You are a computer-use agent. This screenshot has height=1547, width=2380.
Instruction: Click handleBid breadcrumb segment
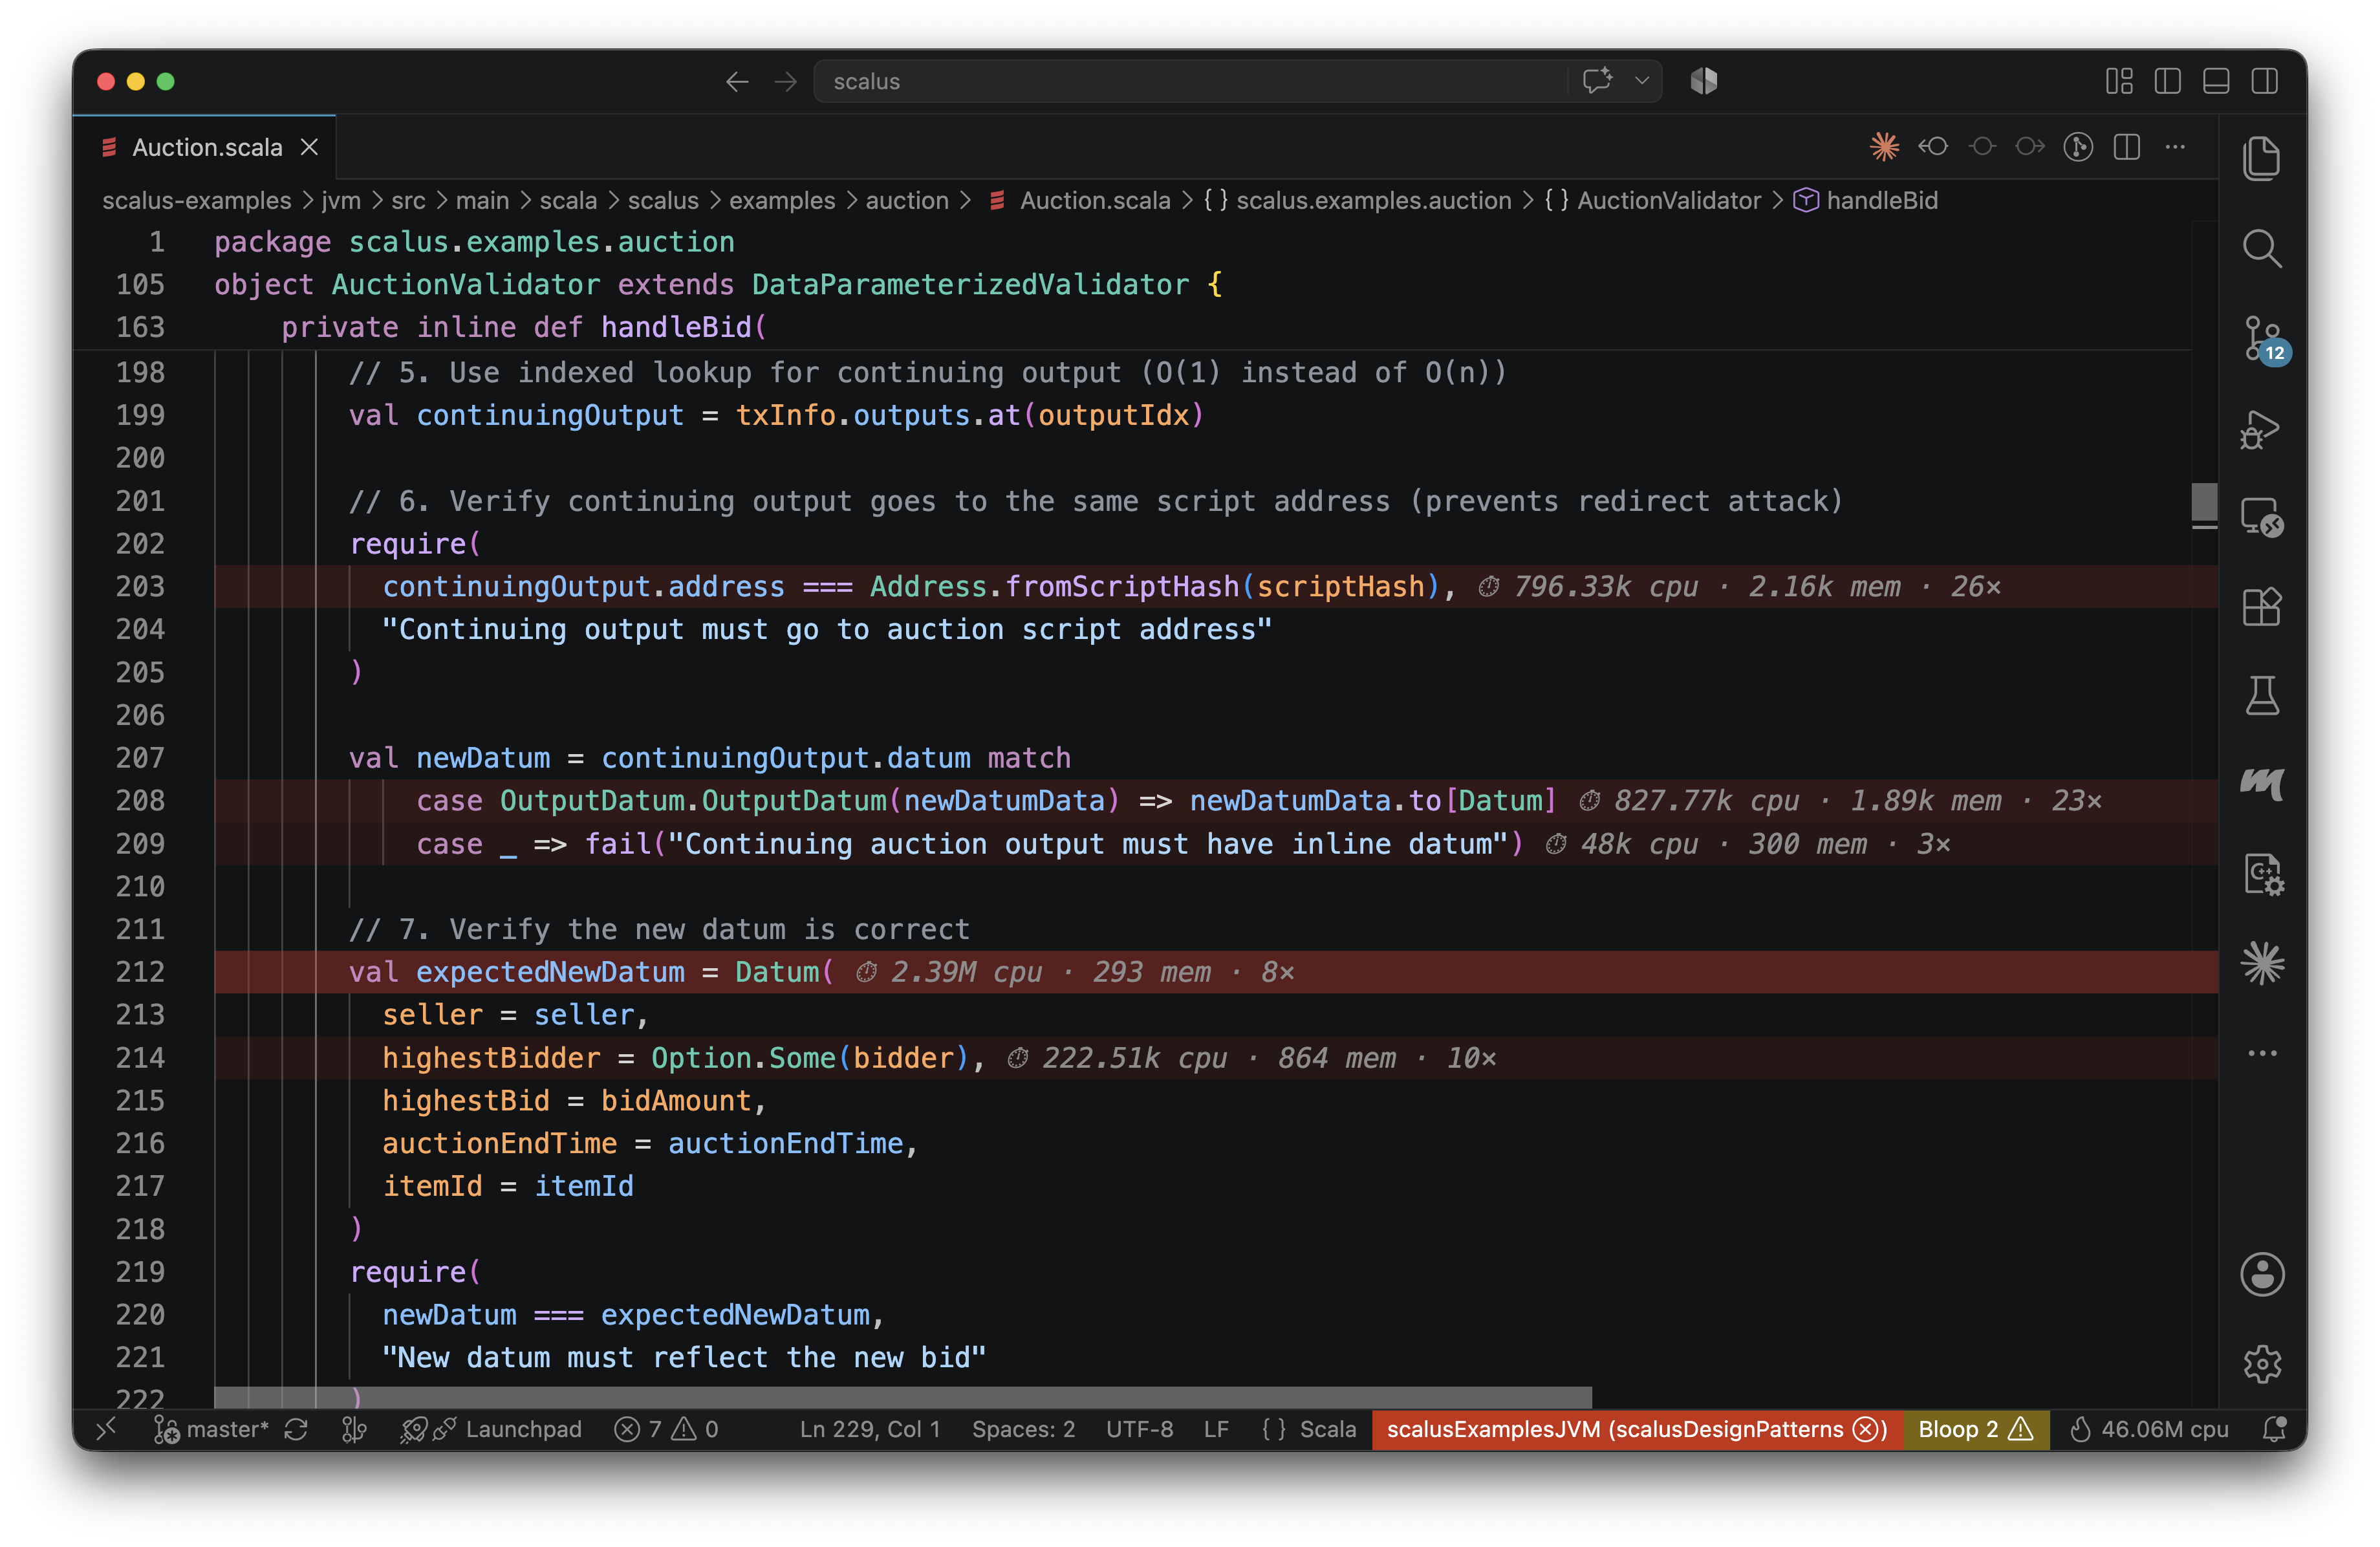click(x=1866, y=200)
